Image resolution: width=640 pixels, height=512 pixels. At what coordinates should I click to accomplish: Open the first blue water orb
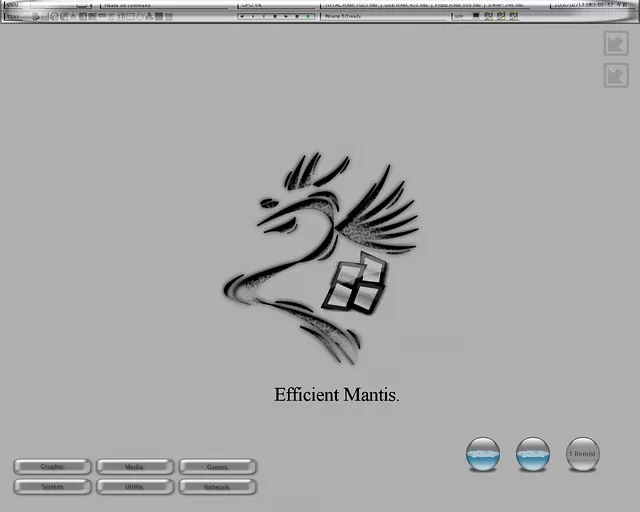[x=483, y=454]
